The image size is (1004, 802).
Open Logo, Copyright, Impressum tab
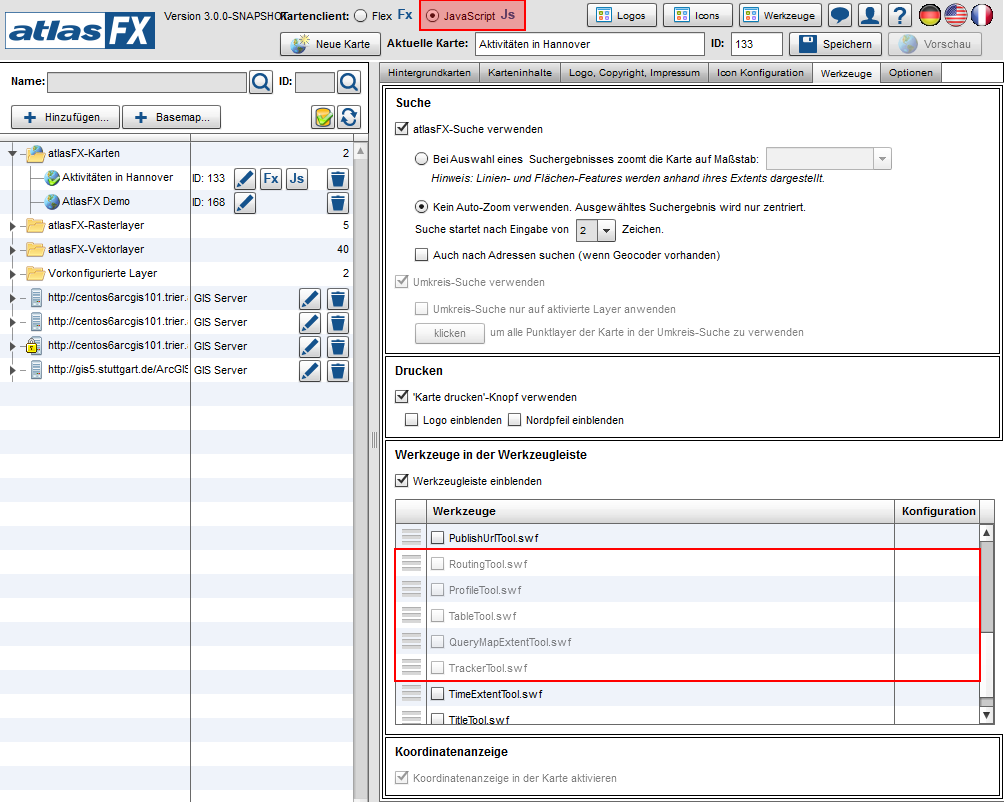click(635, 73)
